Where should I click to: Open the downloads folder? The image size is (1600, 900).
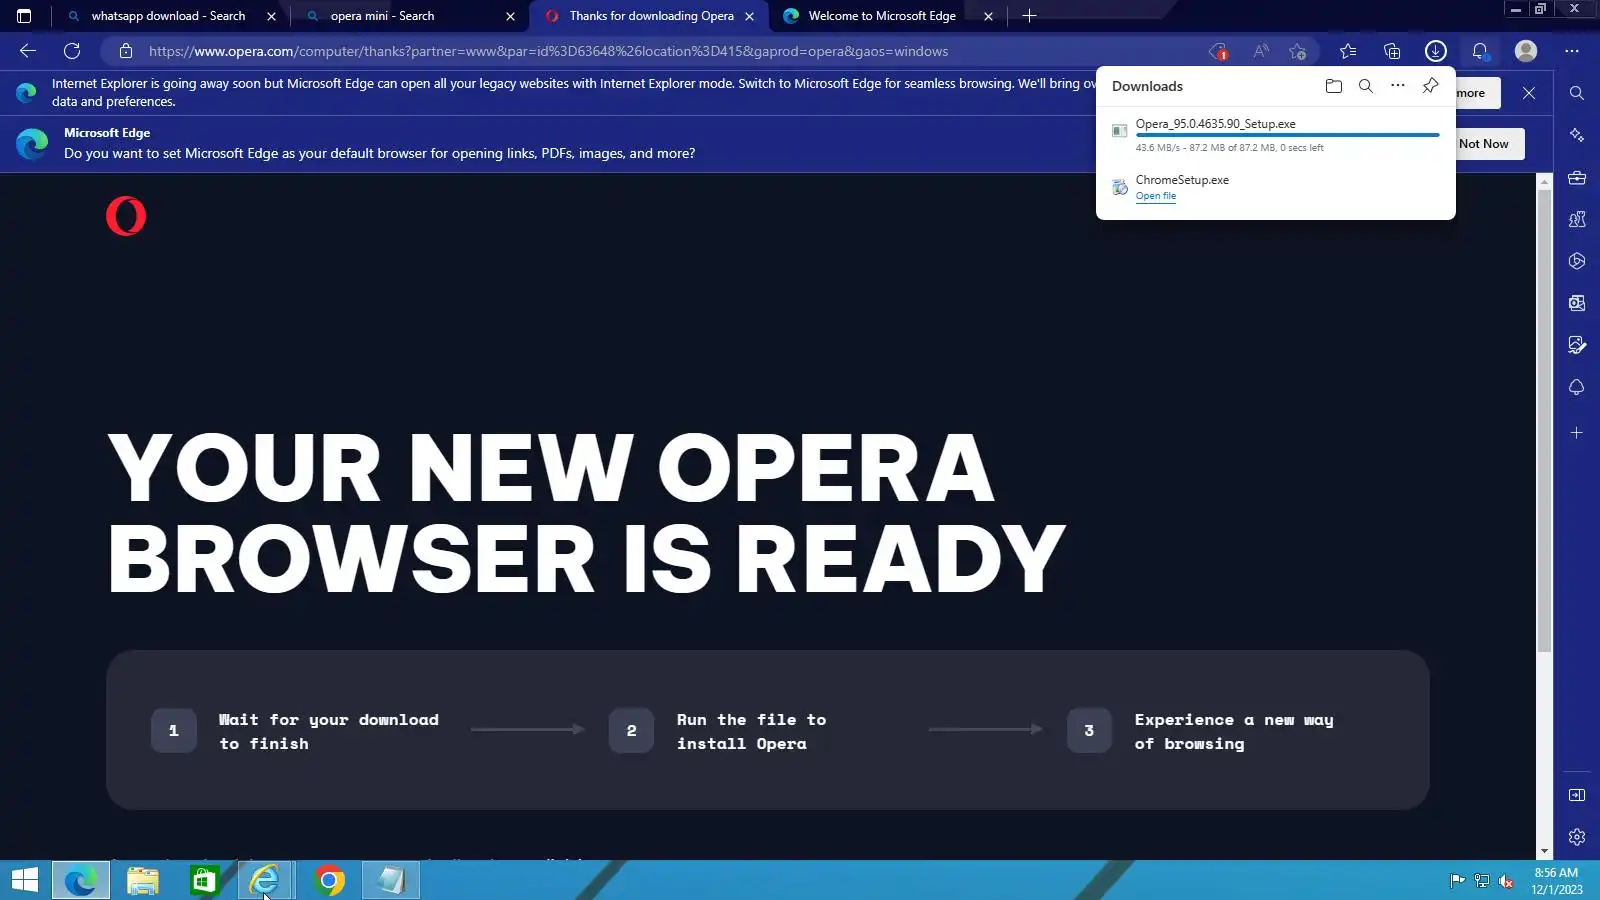point(1334,86)
